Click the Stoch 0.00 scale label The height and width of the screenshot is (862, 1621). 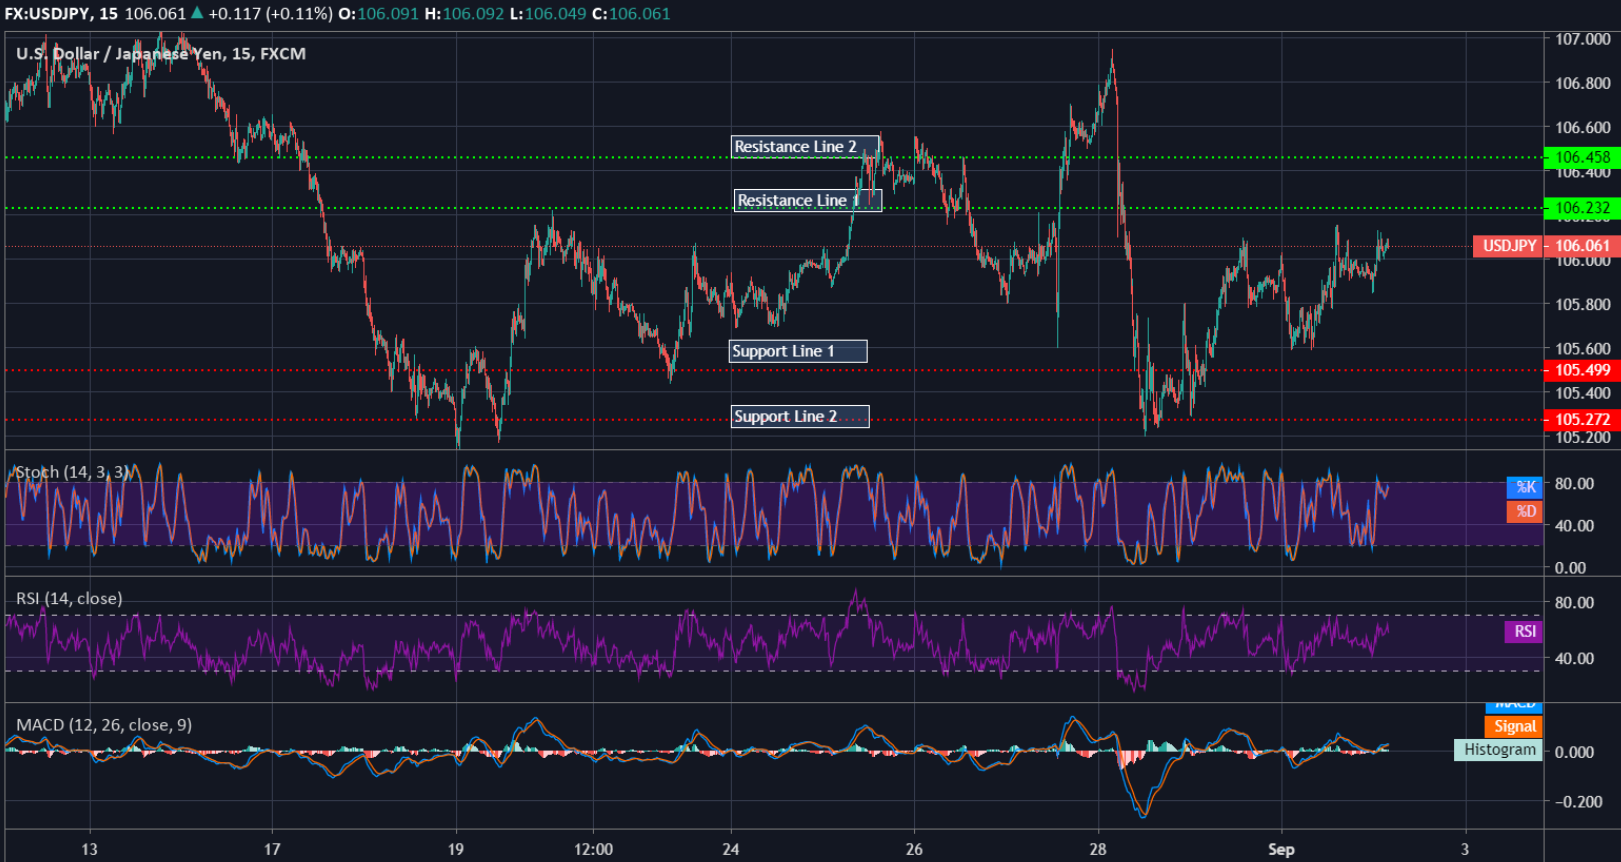1570,568
